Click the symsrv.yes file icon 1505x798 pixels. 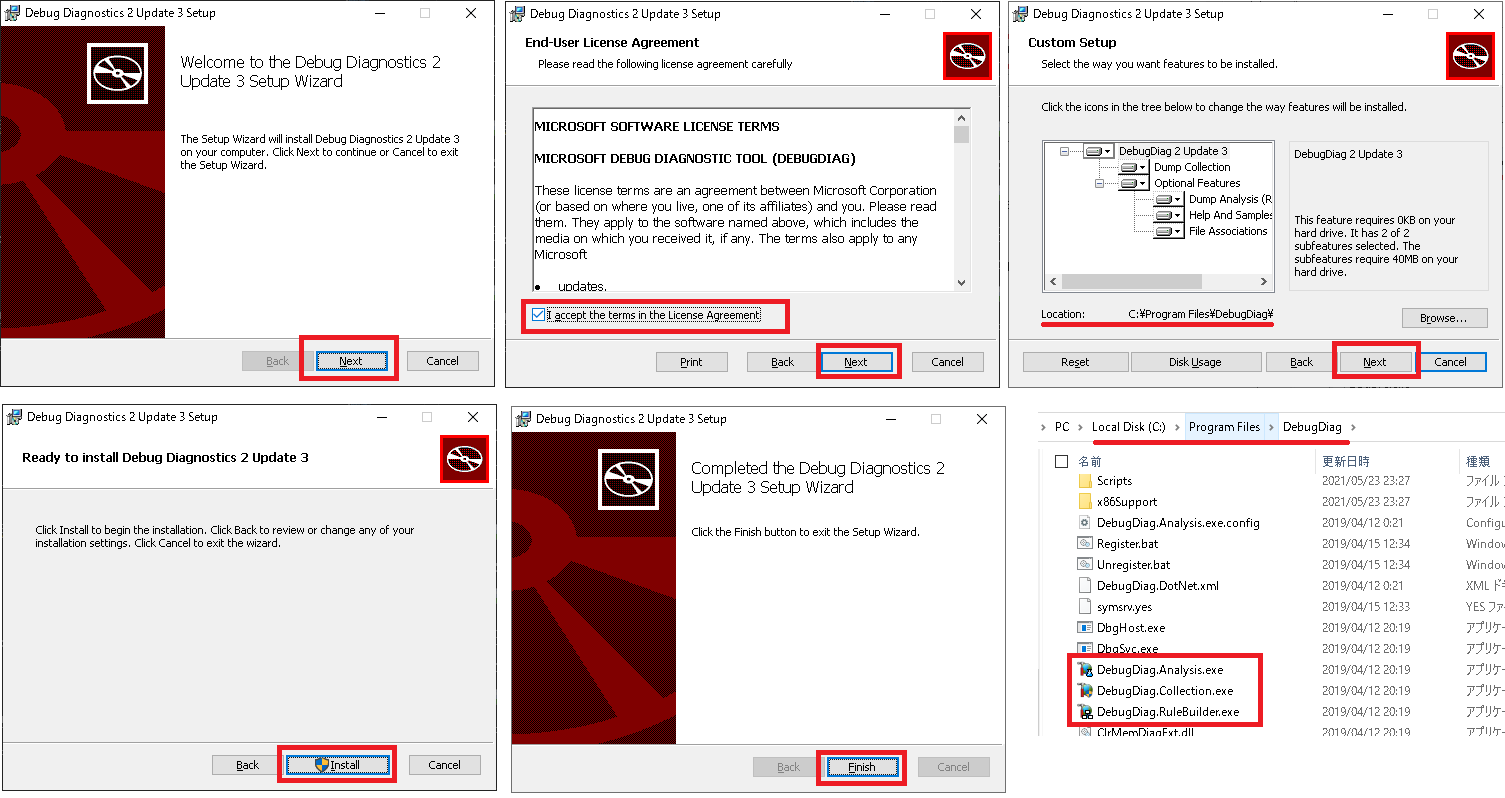[1084, 607]
